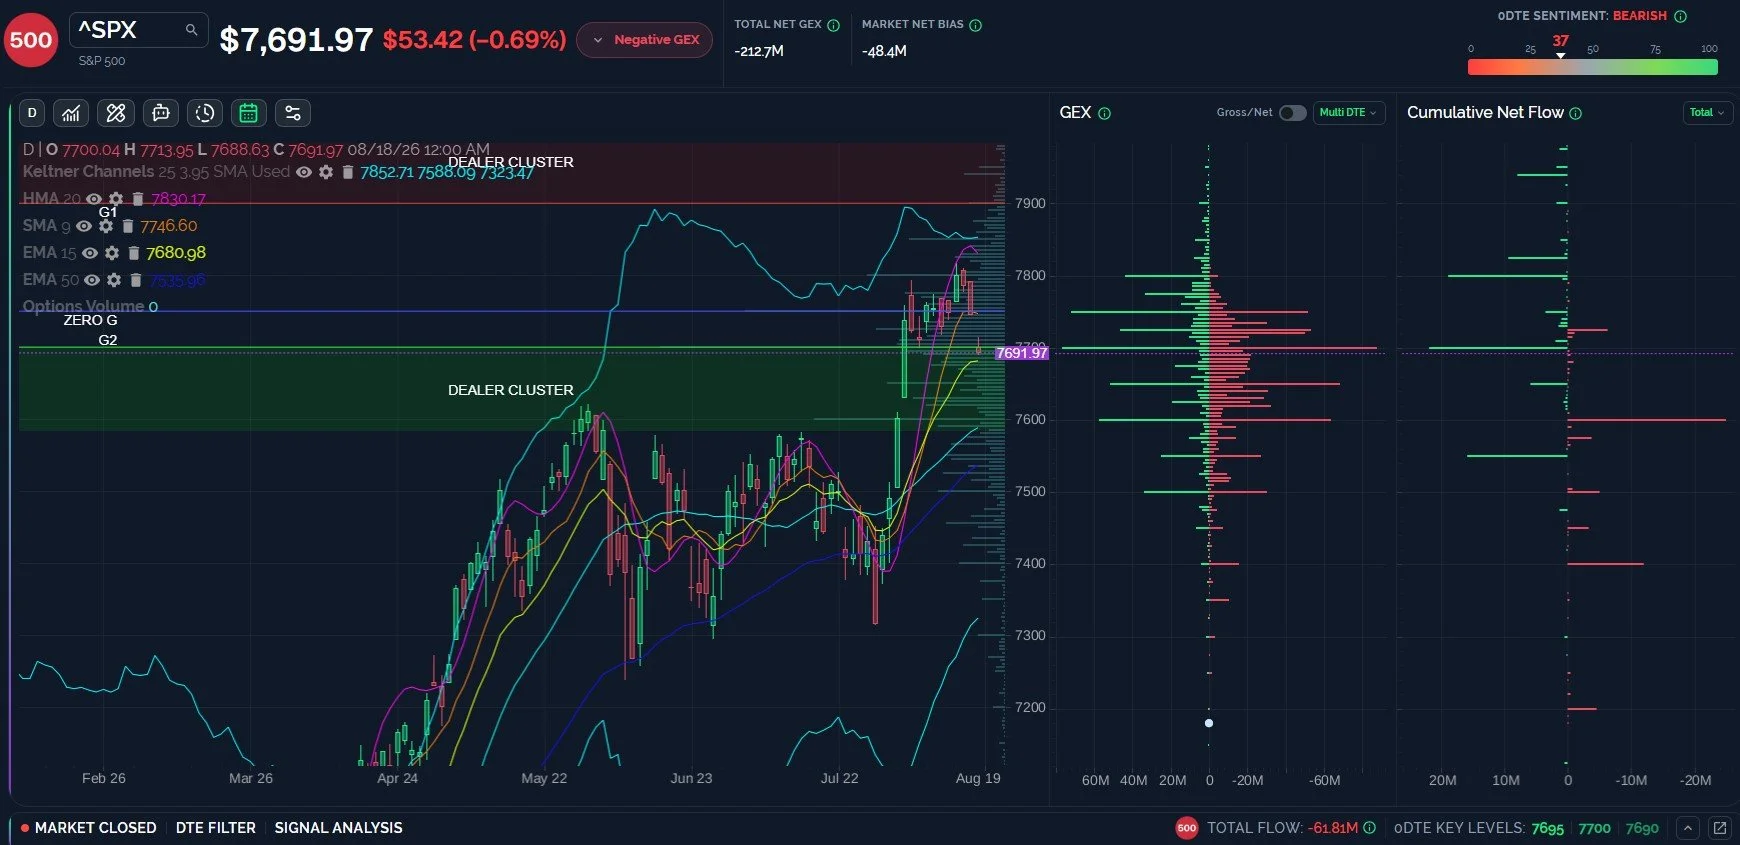This screenshot has width=1740, height=845.
Task: Click the 0DTE sentiment gradient bar
Action: 1592,67
